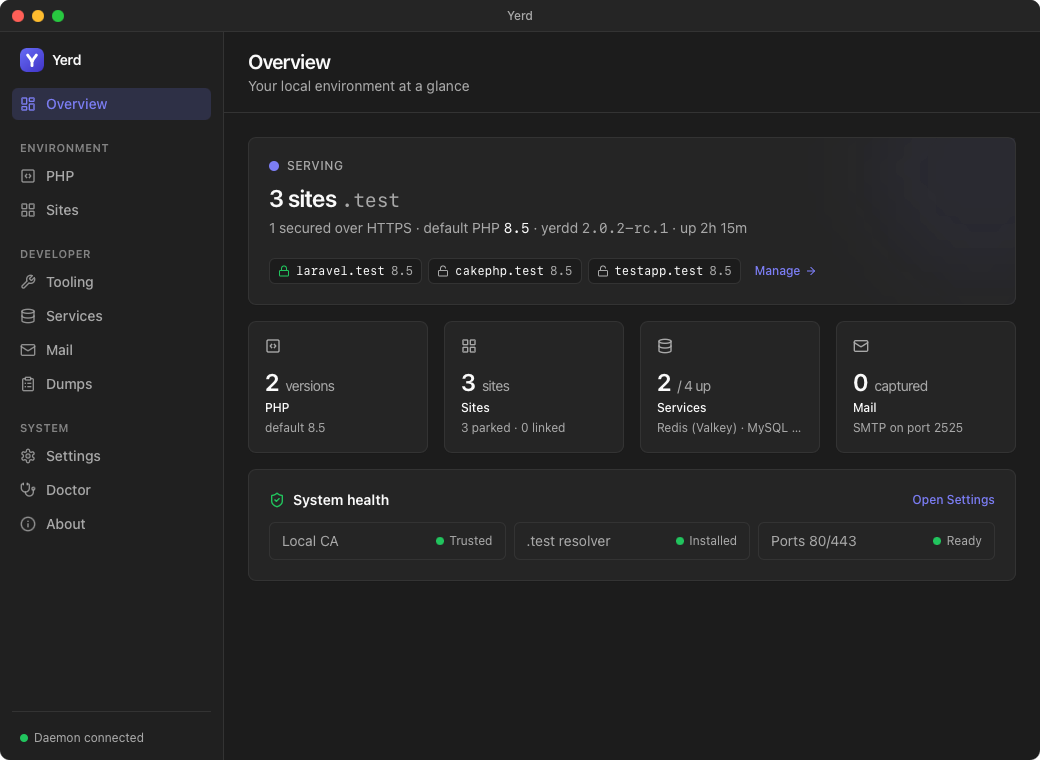The image size is (1040, 760).
Task: Click the green lock icon on laravel.test
Action: [284, 271]
